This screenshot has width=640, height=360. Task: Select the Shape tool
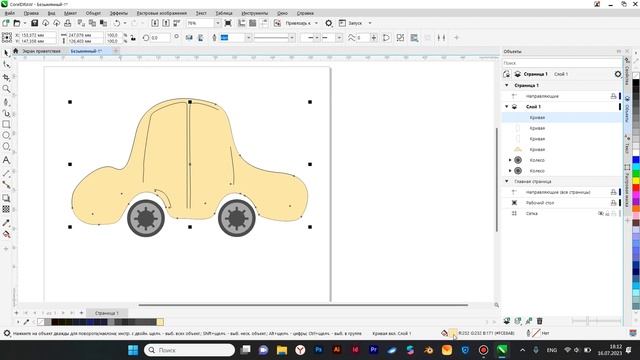6,65
